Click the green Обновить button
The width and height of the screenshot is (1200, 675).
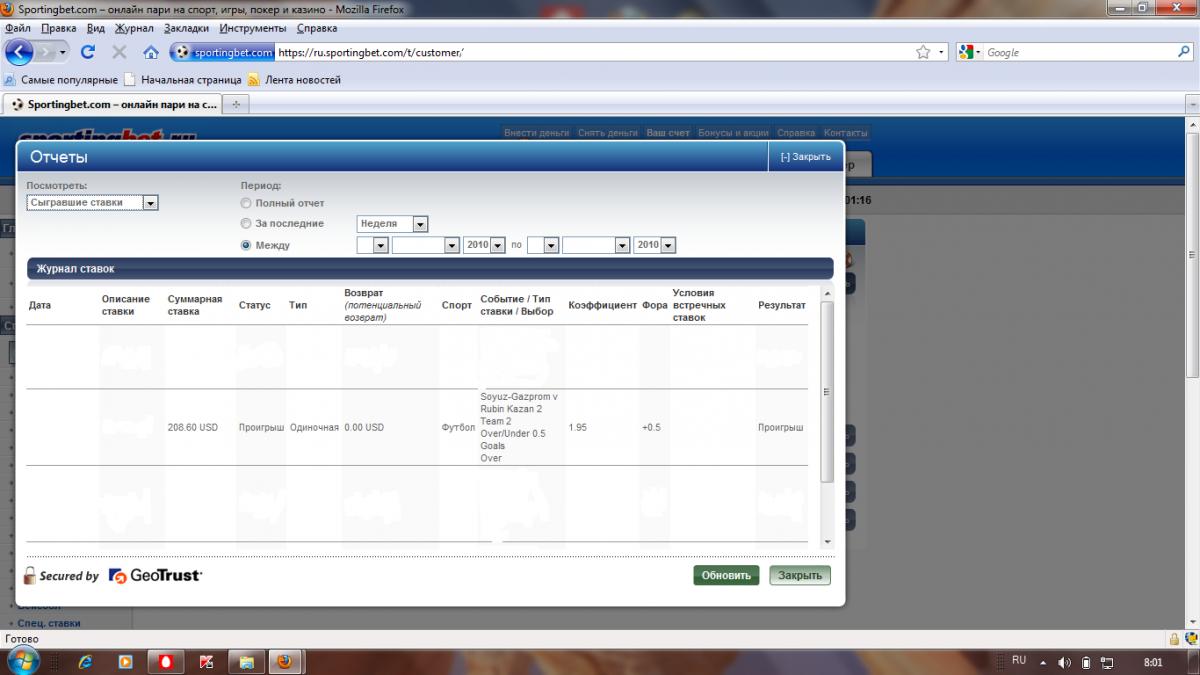click(726, 575)
